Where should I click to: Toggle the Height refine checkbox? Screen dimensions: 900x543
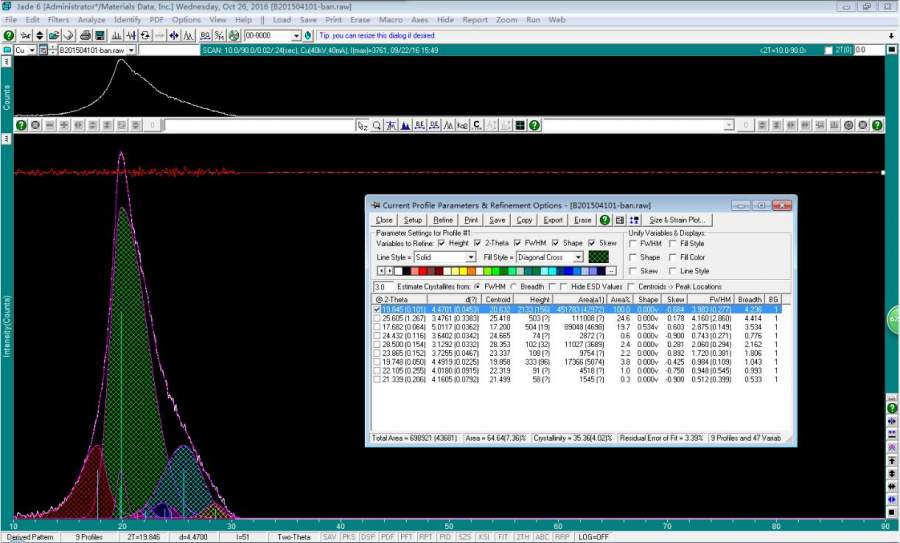[441, 243]
